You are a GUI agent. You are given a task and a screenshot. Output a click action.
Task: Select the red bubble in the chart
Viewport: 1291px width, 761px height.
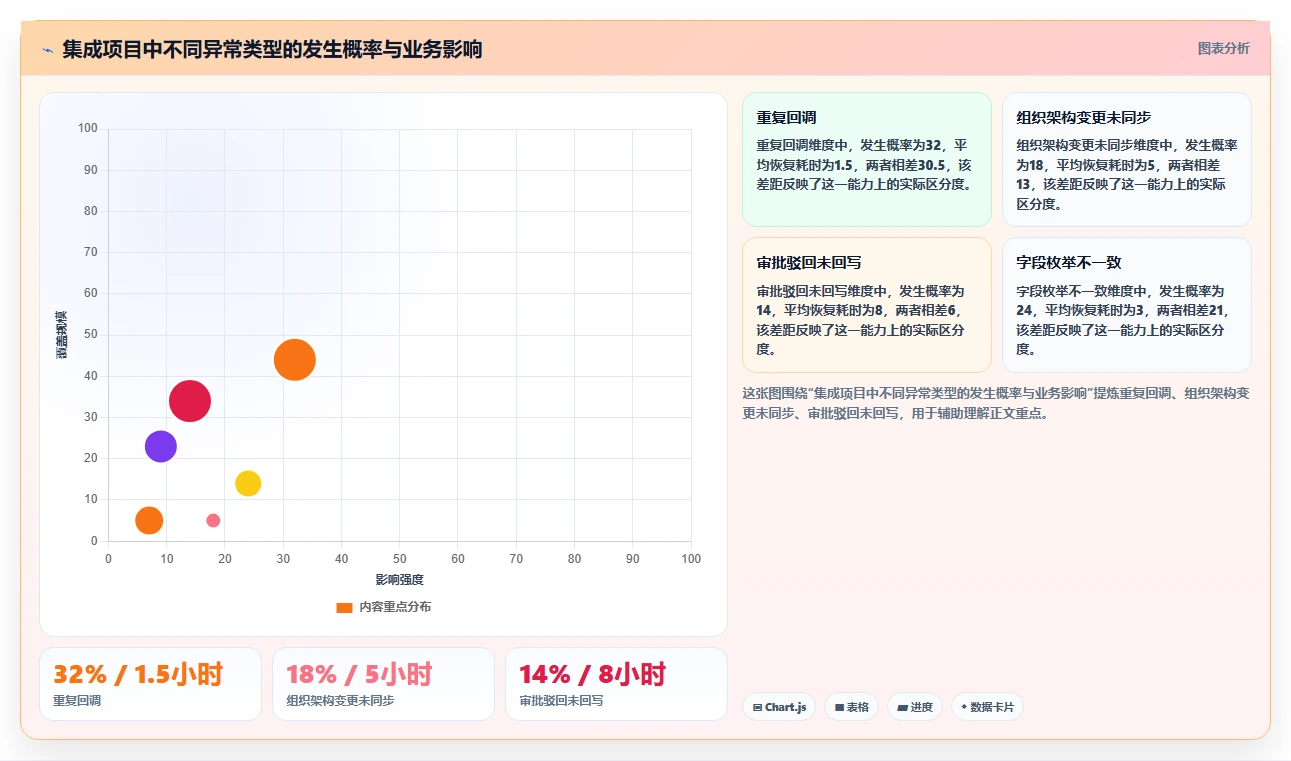(190, 401)
